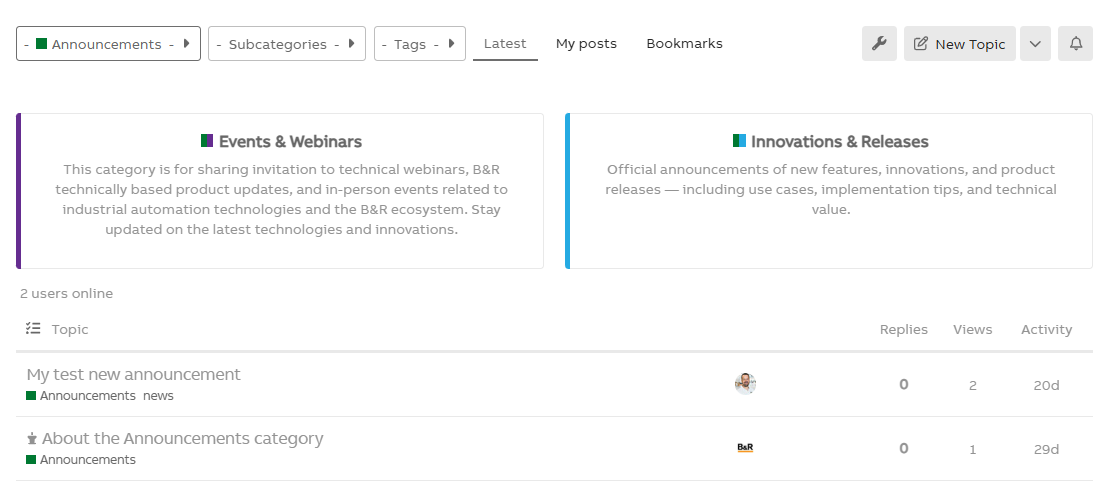Open the Bookmarks tab
The height and width of the screenshot is (481, 1097).
(684, 44)
